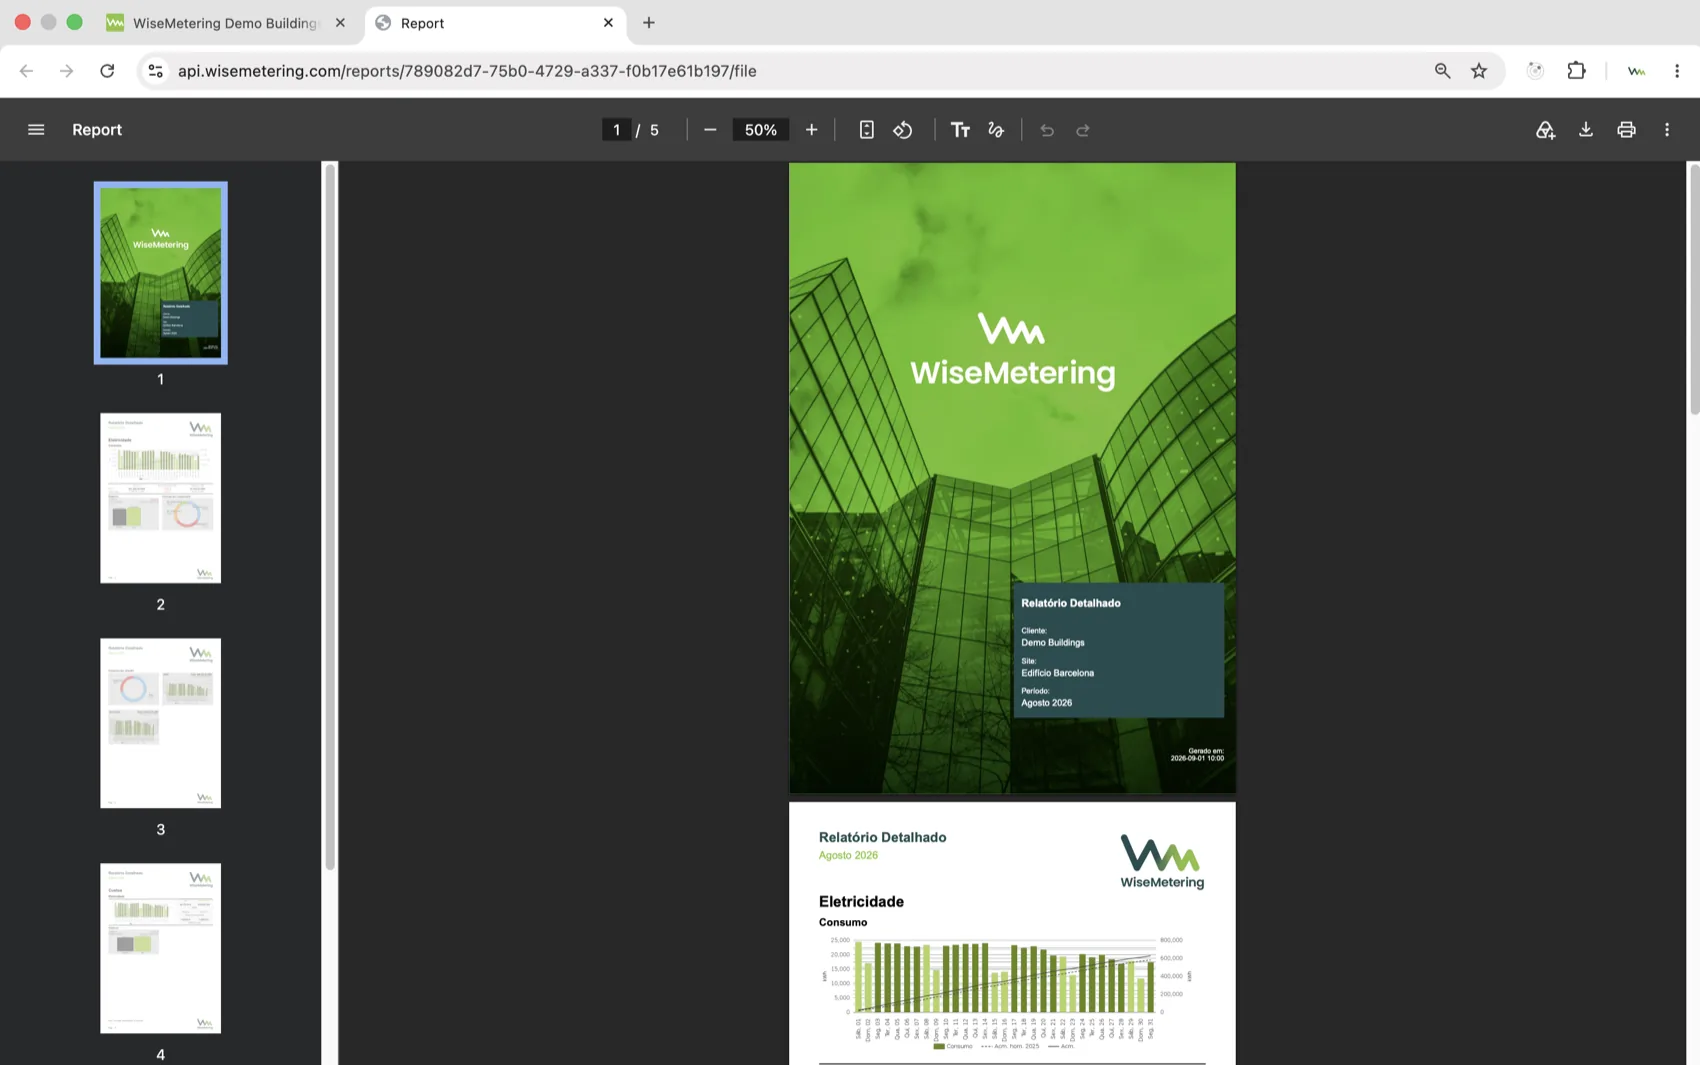
Task: Select the draw annotation tool
Action: 996,130
